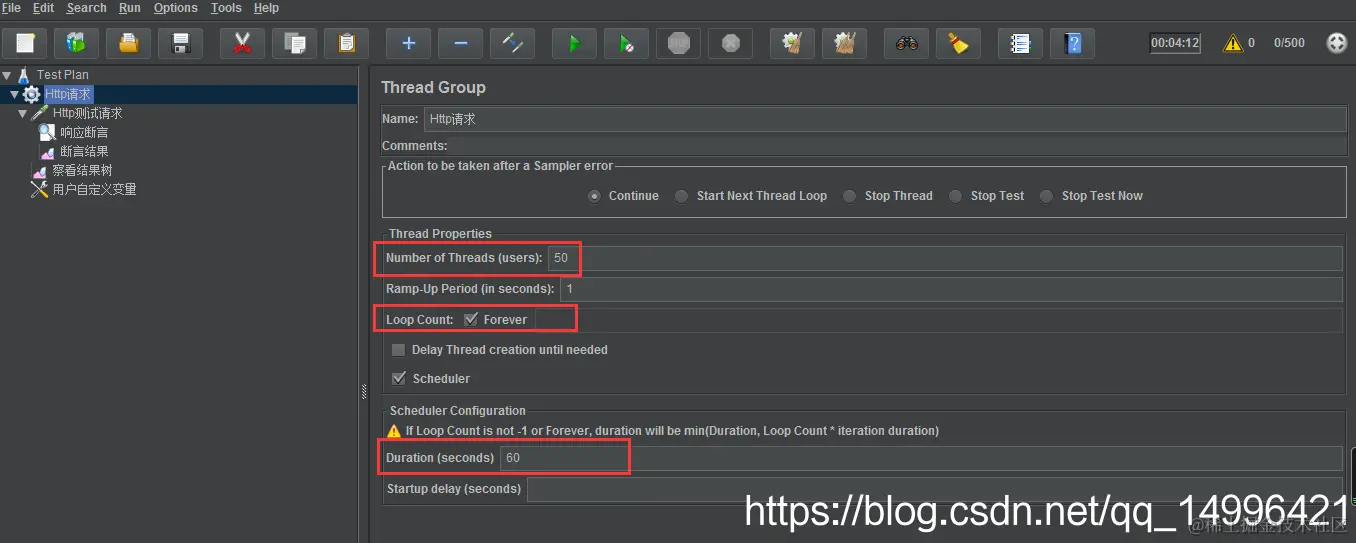Stop the running test icon
1356x543 pixels.
coord(678,43)
